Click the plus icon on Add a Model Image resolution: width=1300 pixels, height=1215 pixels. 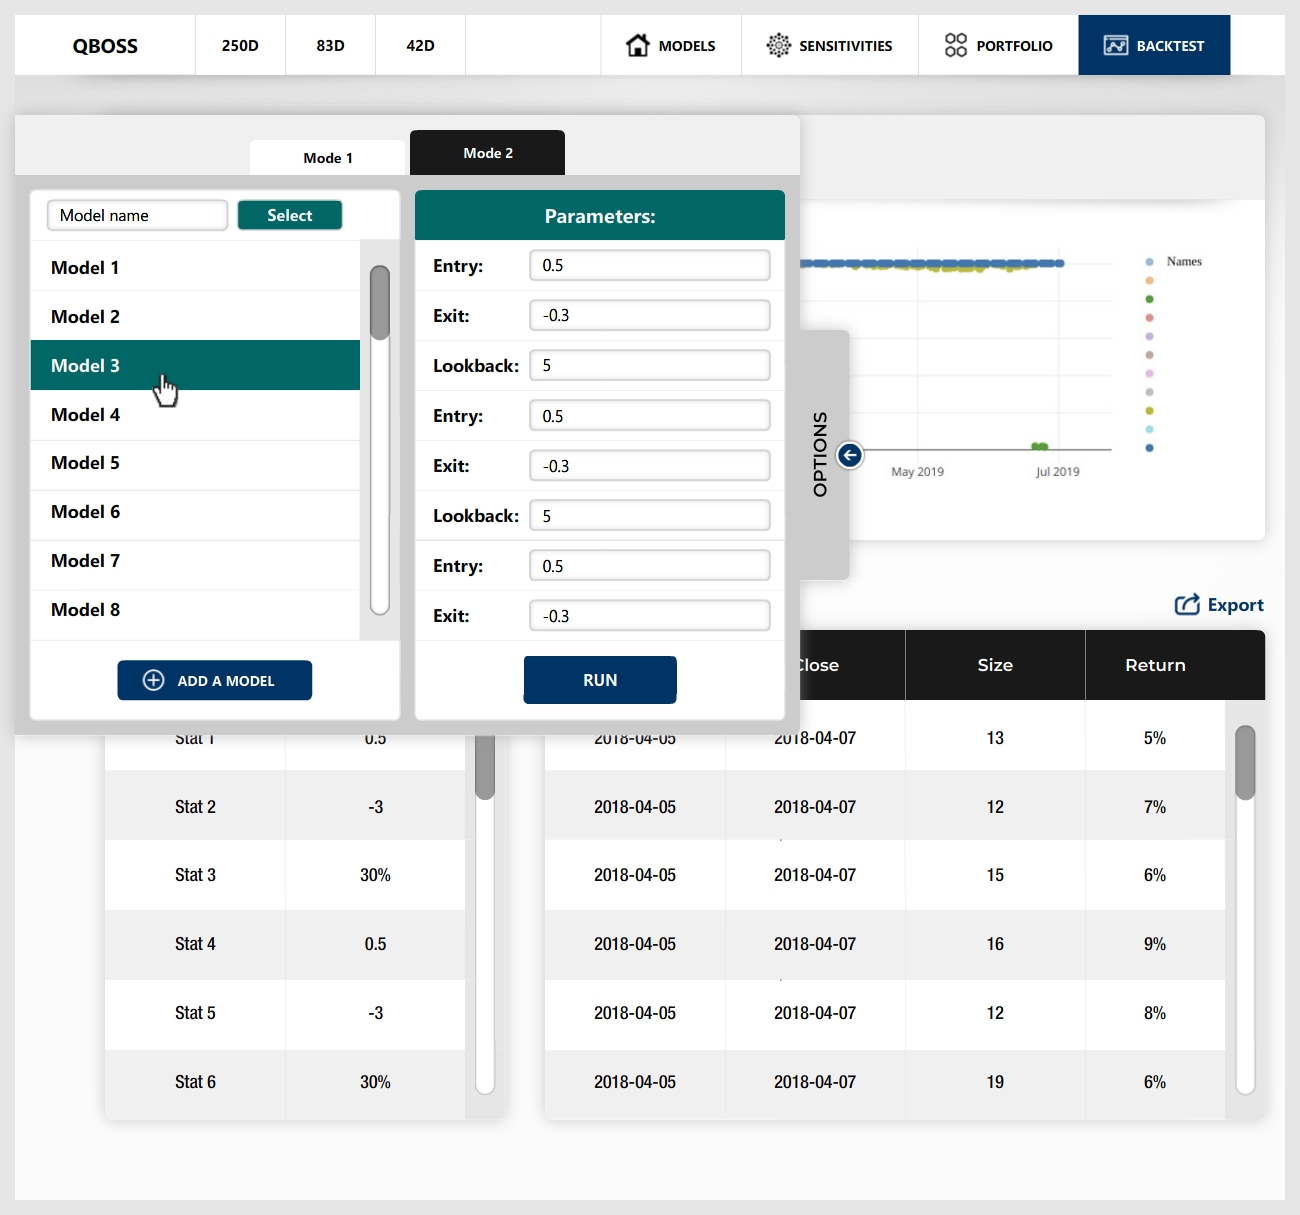pos(154,680)
